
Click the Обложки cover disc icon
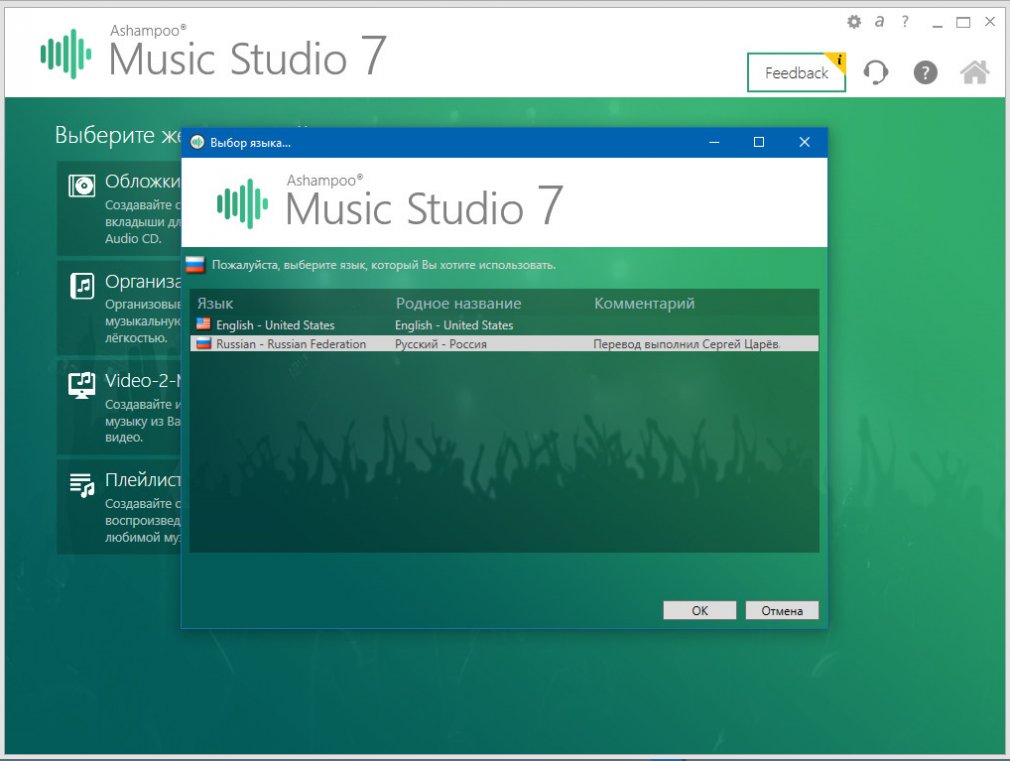tap(82, 186)
